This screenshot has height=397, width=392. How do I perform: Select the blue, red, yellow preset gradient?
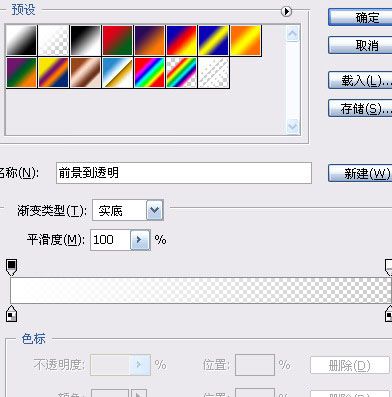(181, 40)
